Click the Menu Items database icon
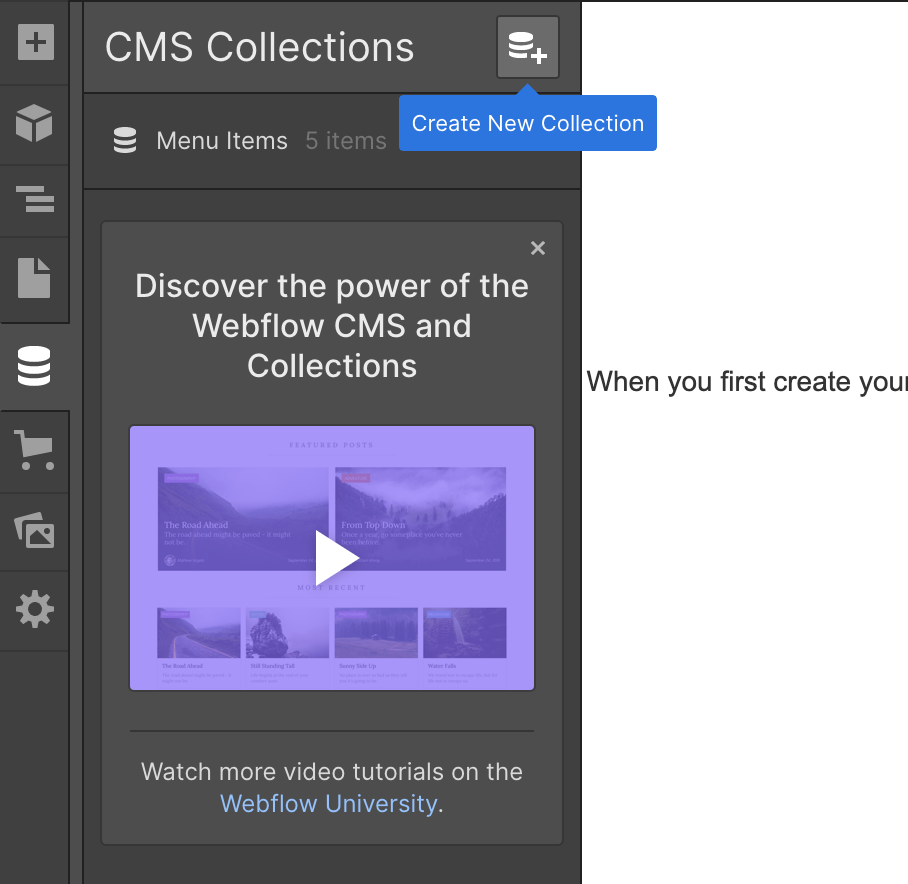 coord(125,140)
